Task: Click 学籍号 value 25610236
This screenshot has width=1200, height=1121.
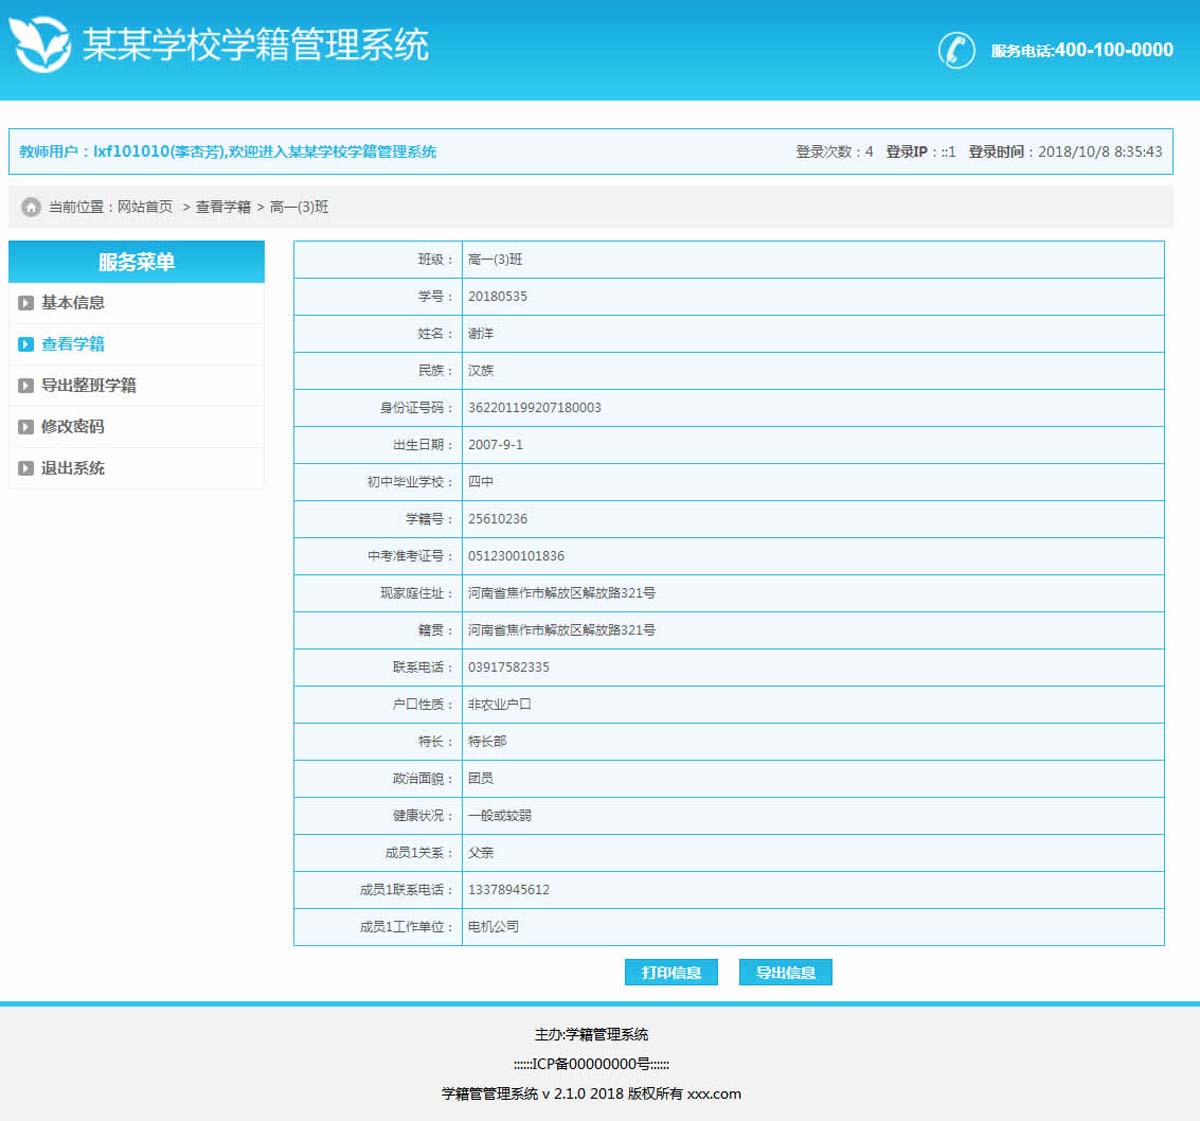Action: pyautogui.click(x=498, y=519)
